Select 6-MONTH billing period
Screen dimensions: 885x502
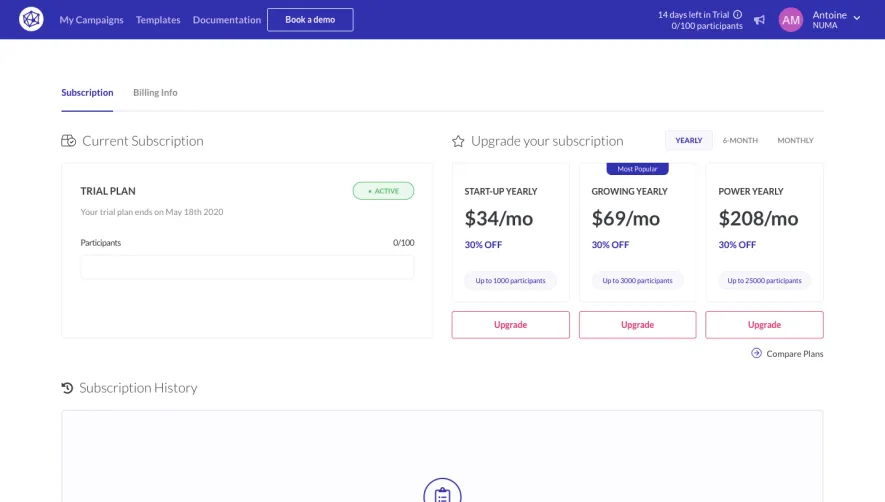point(740,140)
